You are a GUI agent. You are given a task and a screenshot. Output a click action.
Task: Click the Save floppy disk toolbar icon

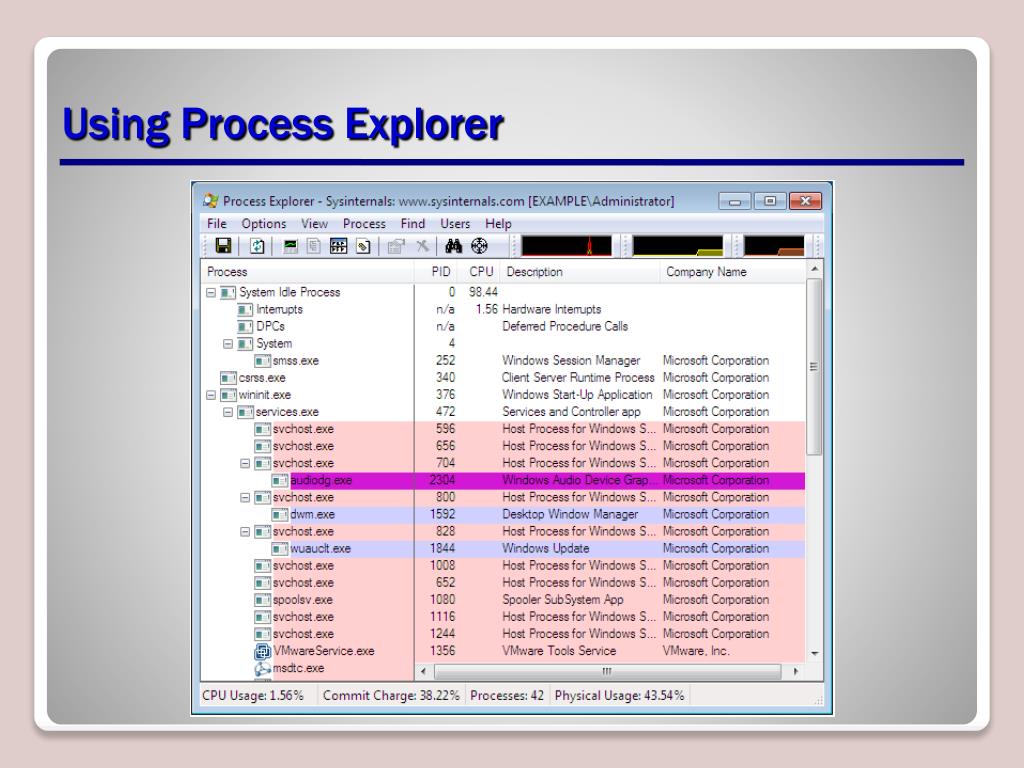223,246
